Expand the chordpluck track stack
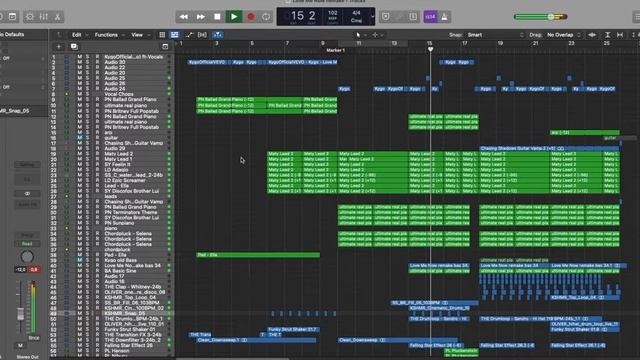This screenshot has width=640, height=360. tap(67, 249)
